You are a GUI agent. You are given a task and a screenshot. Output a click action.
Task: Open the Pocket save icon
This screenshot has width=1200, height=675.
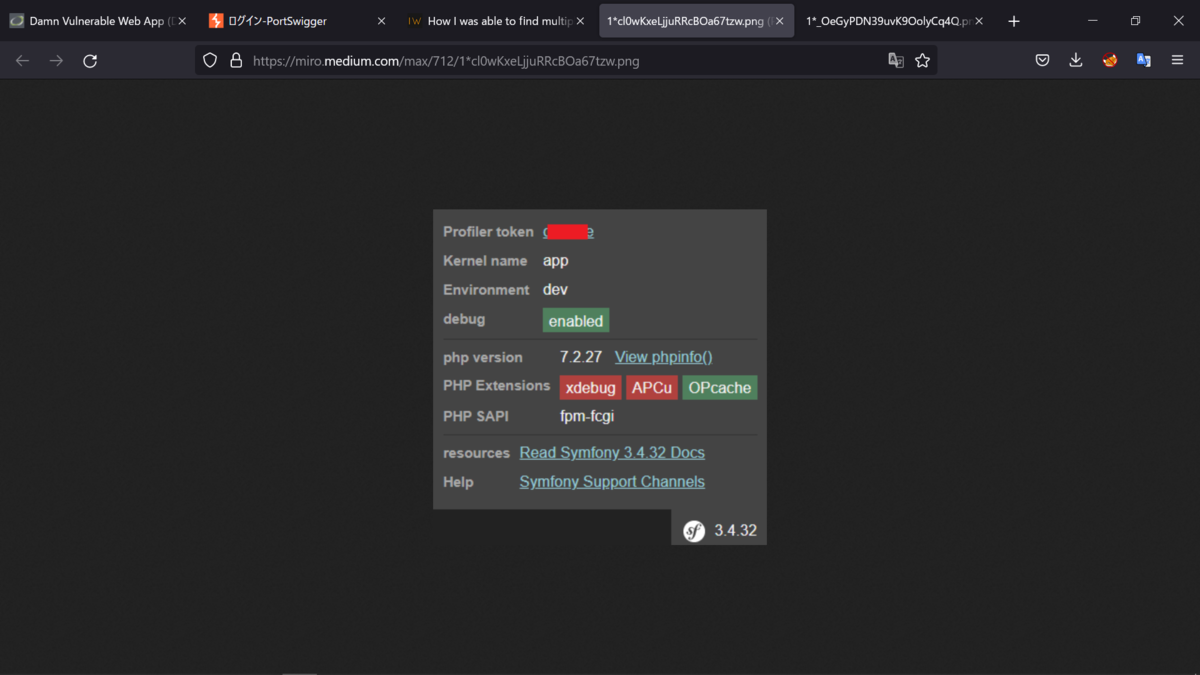[x=1042, y=60]
